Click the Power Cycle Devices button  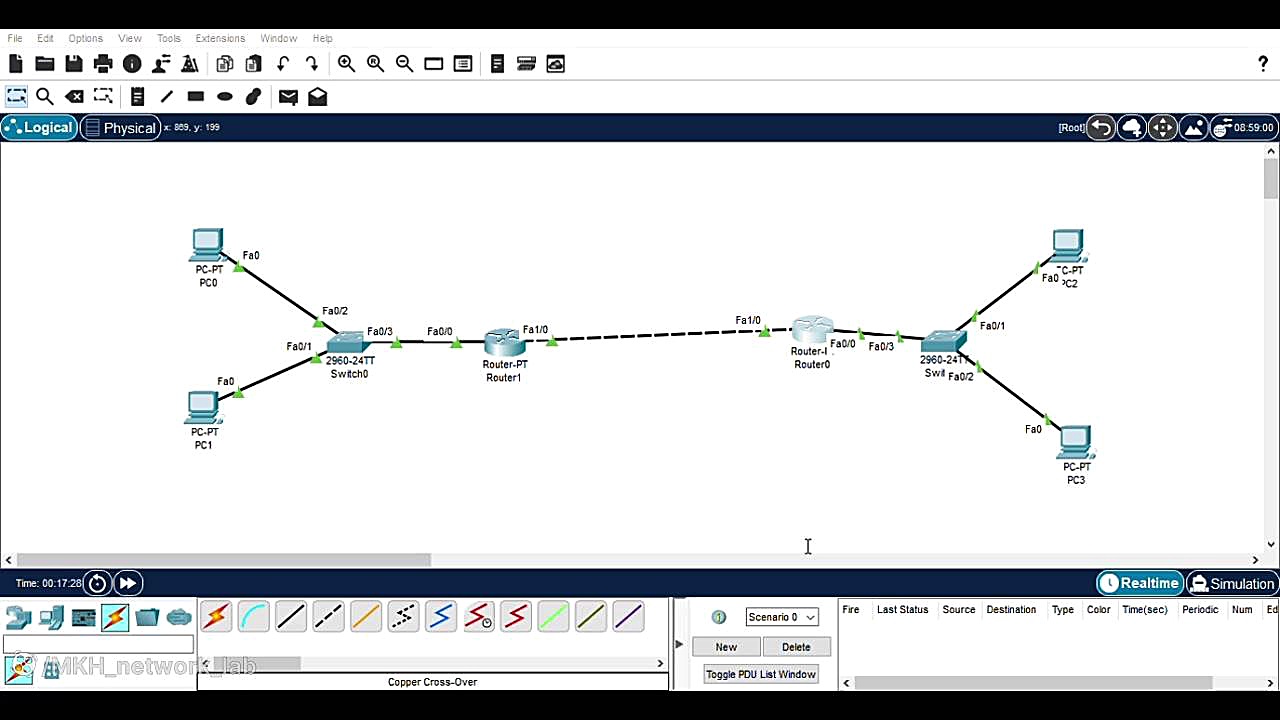coord(97,583)
